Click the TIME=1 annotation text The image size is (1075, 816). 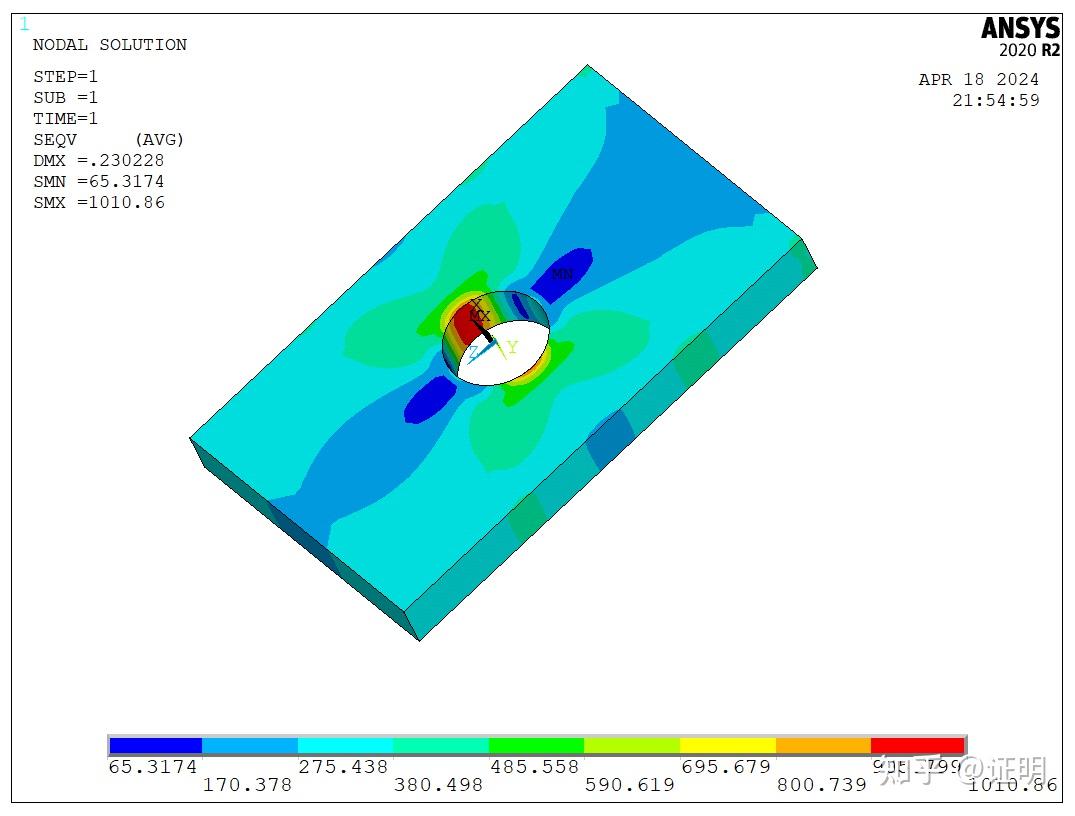coord(68,118)
